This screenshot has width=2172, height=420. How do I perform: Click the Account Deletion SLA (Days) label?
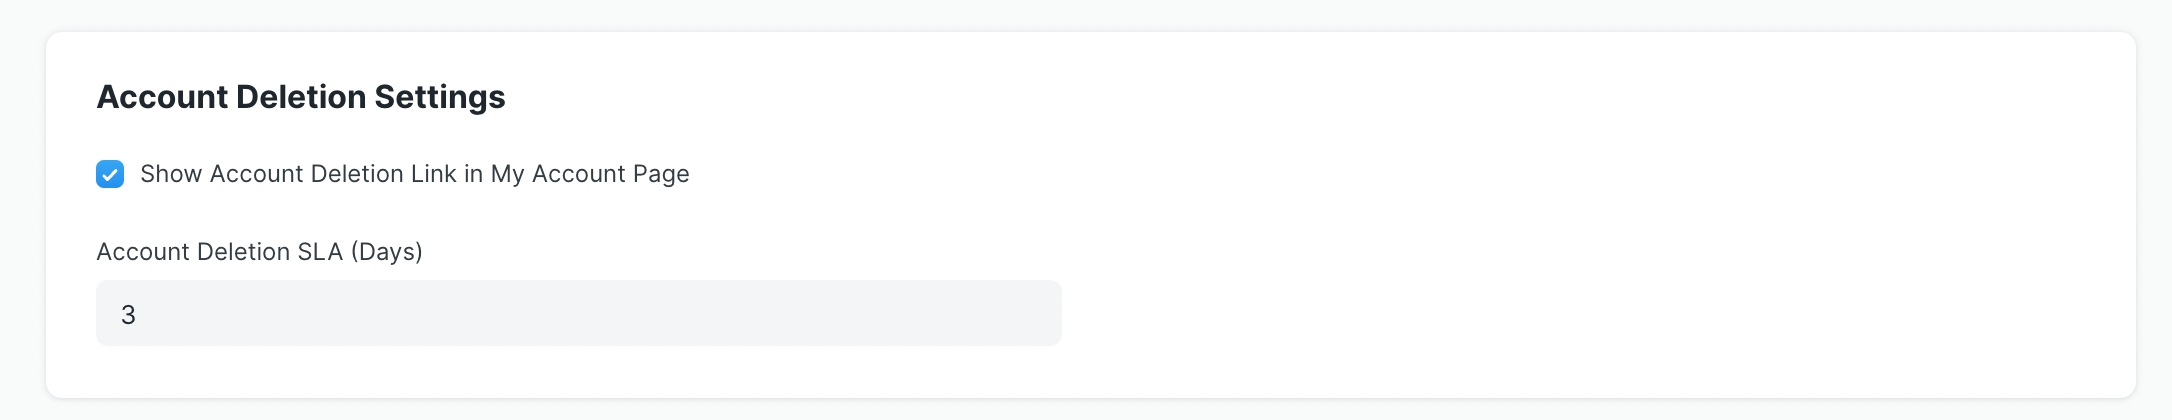pyautogui.click(x=259, y=252)
